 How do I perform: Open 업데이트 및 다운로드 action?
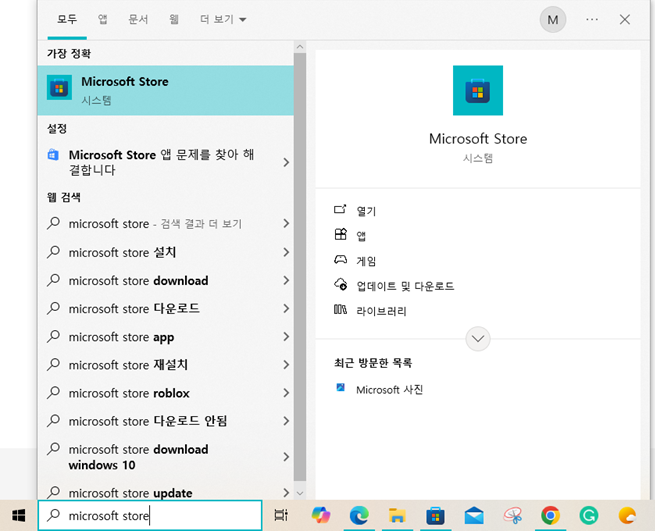405,286
